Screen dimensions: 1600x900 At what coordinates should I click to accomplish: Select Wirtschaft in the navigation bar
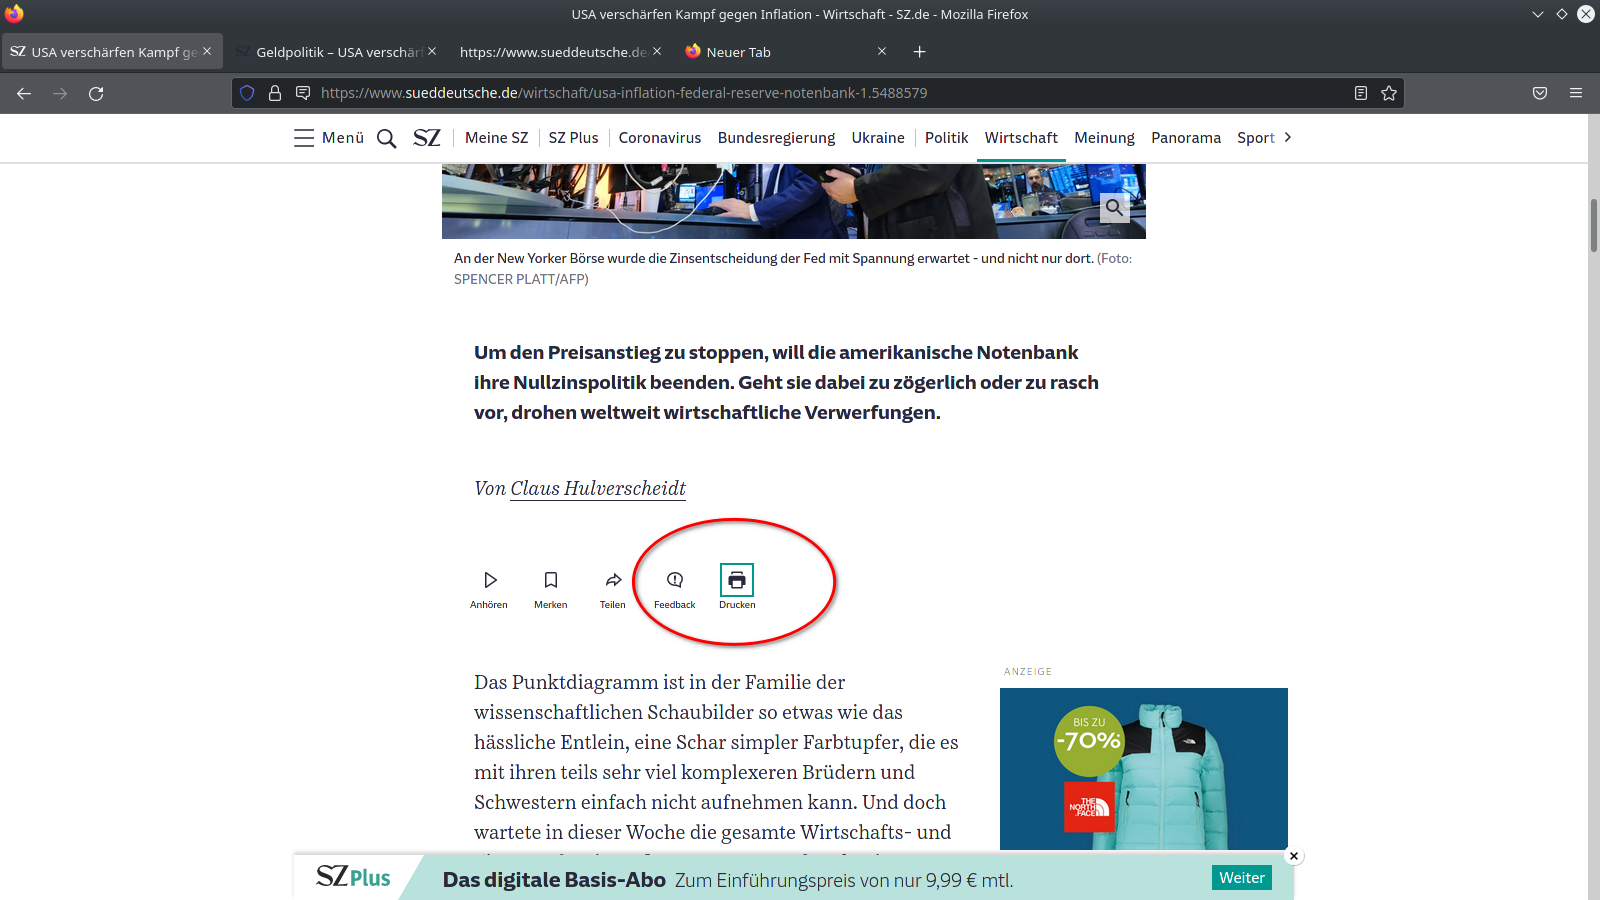coord(1020,138)
